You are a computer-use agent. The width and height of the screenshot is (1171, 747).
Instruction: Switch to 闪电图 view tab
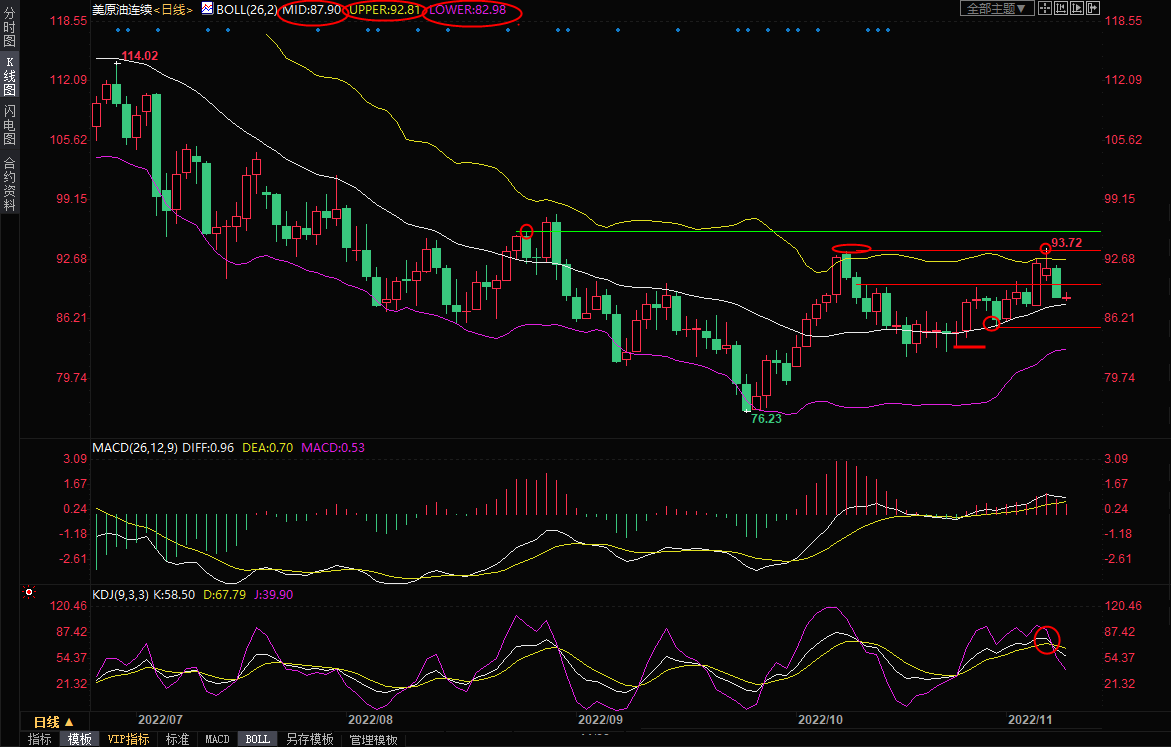9,124
